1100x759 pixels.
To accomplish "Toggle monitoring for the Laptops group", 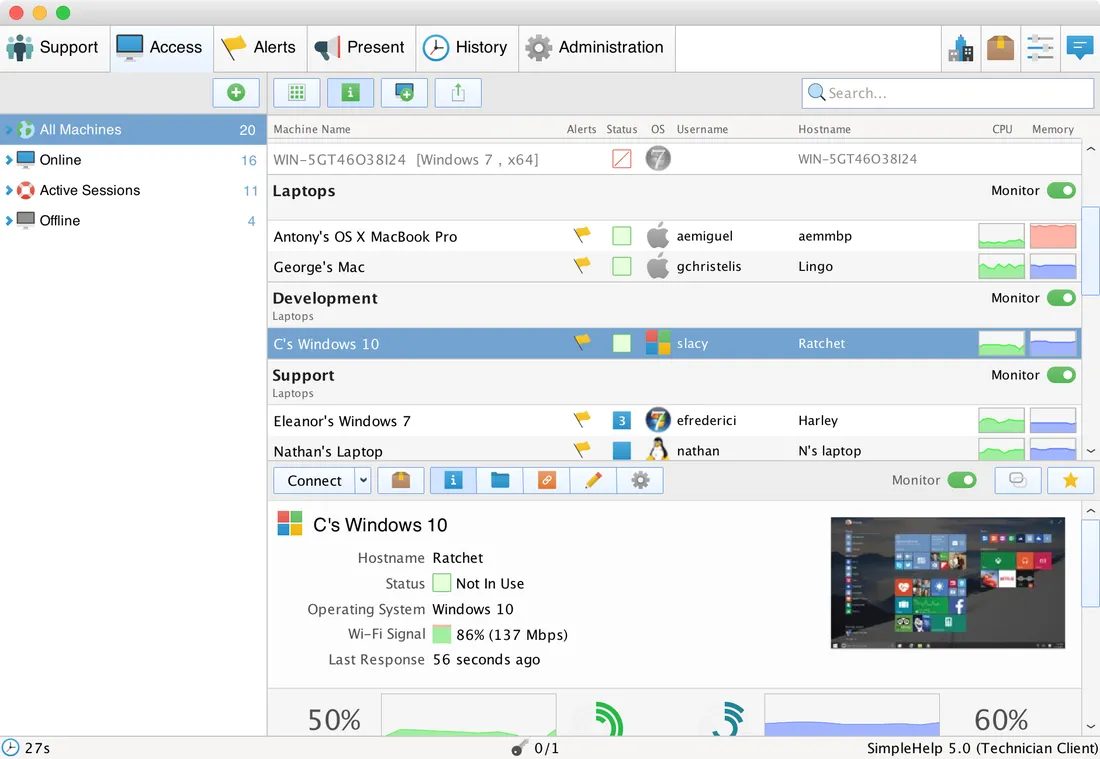I will pos(1062,190).
